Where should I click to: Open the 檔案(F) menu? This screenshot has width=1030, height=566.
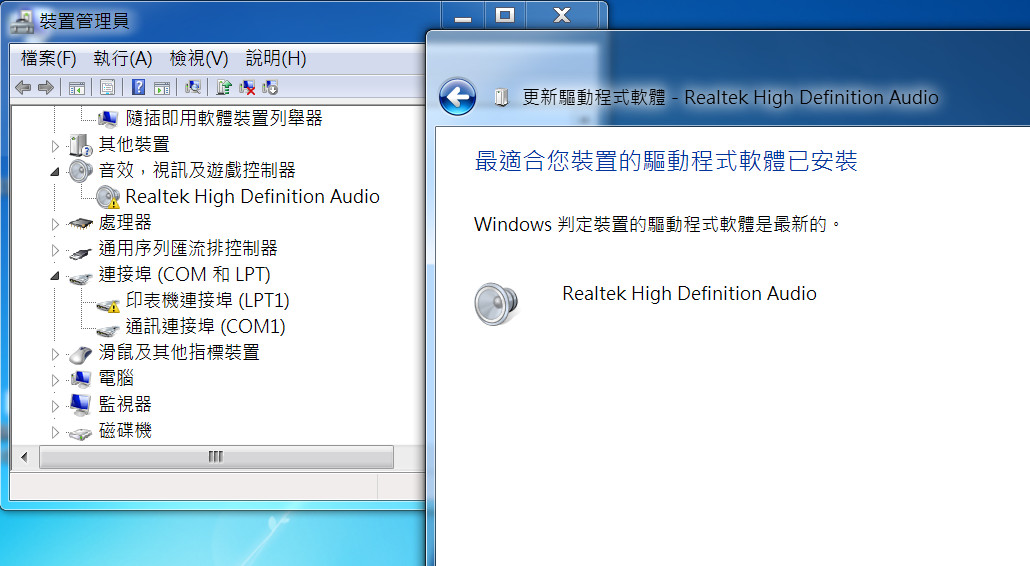[49, 58]
